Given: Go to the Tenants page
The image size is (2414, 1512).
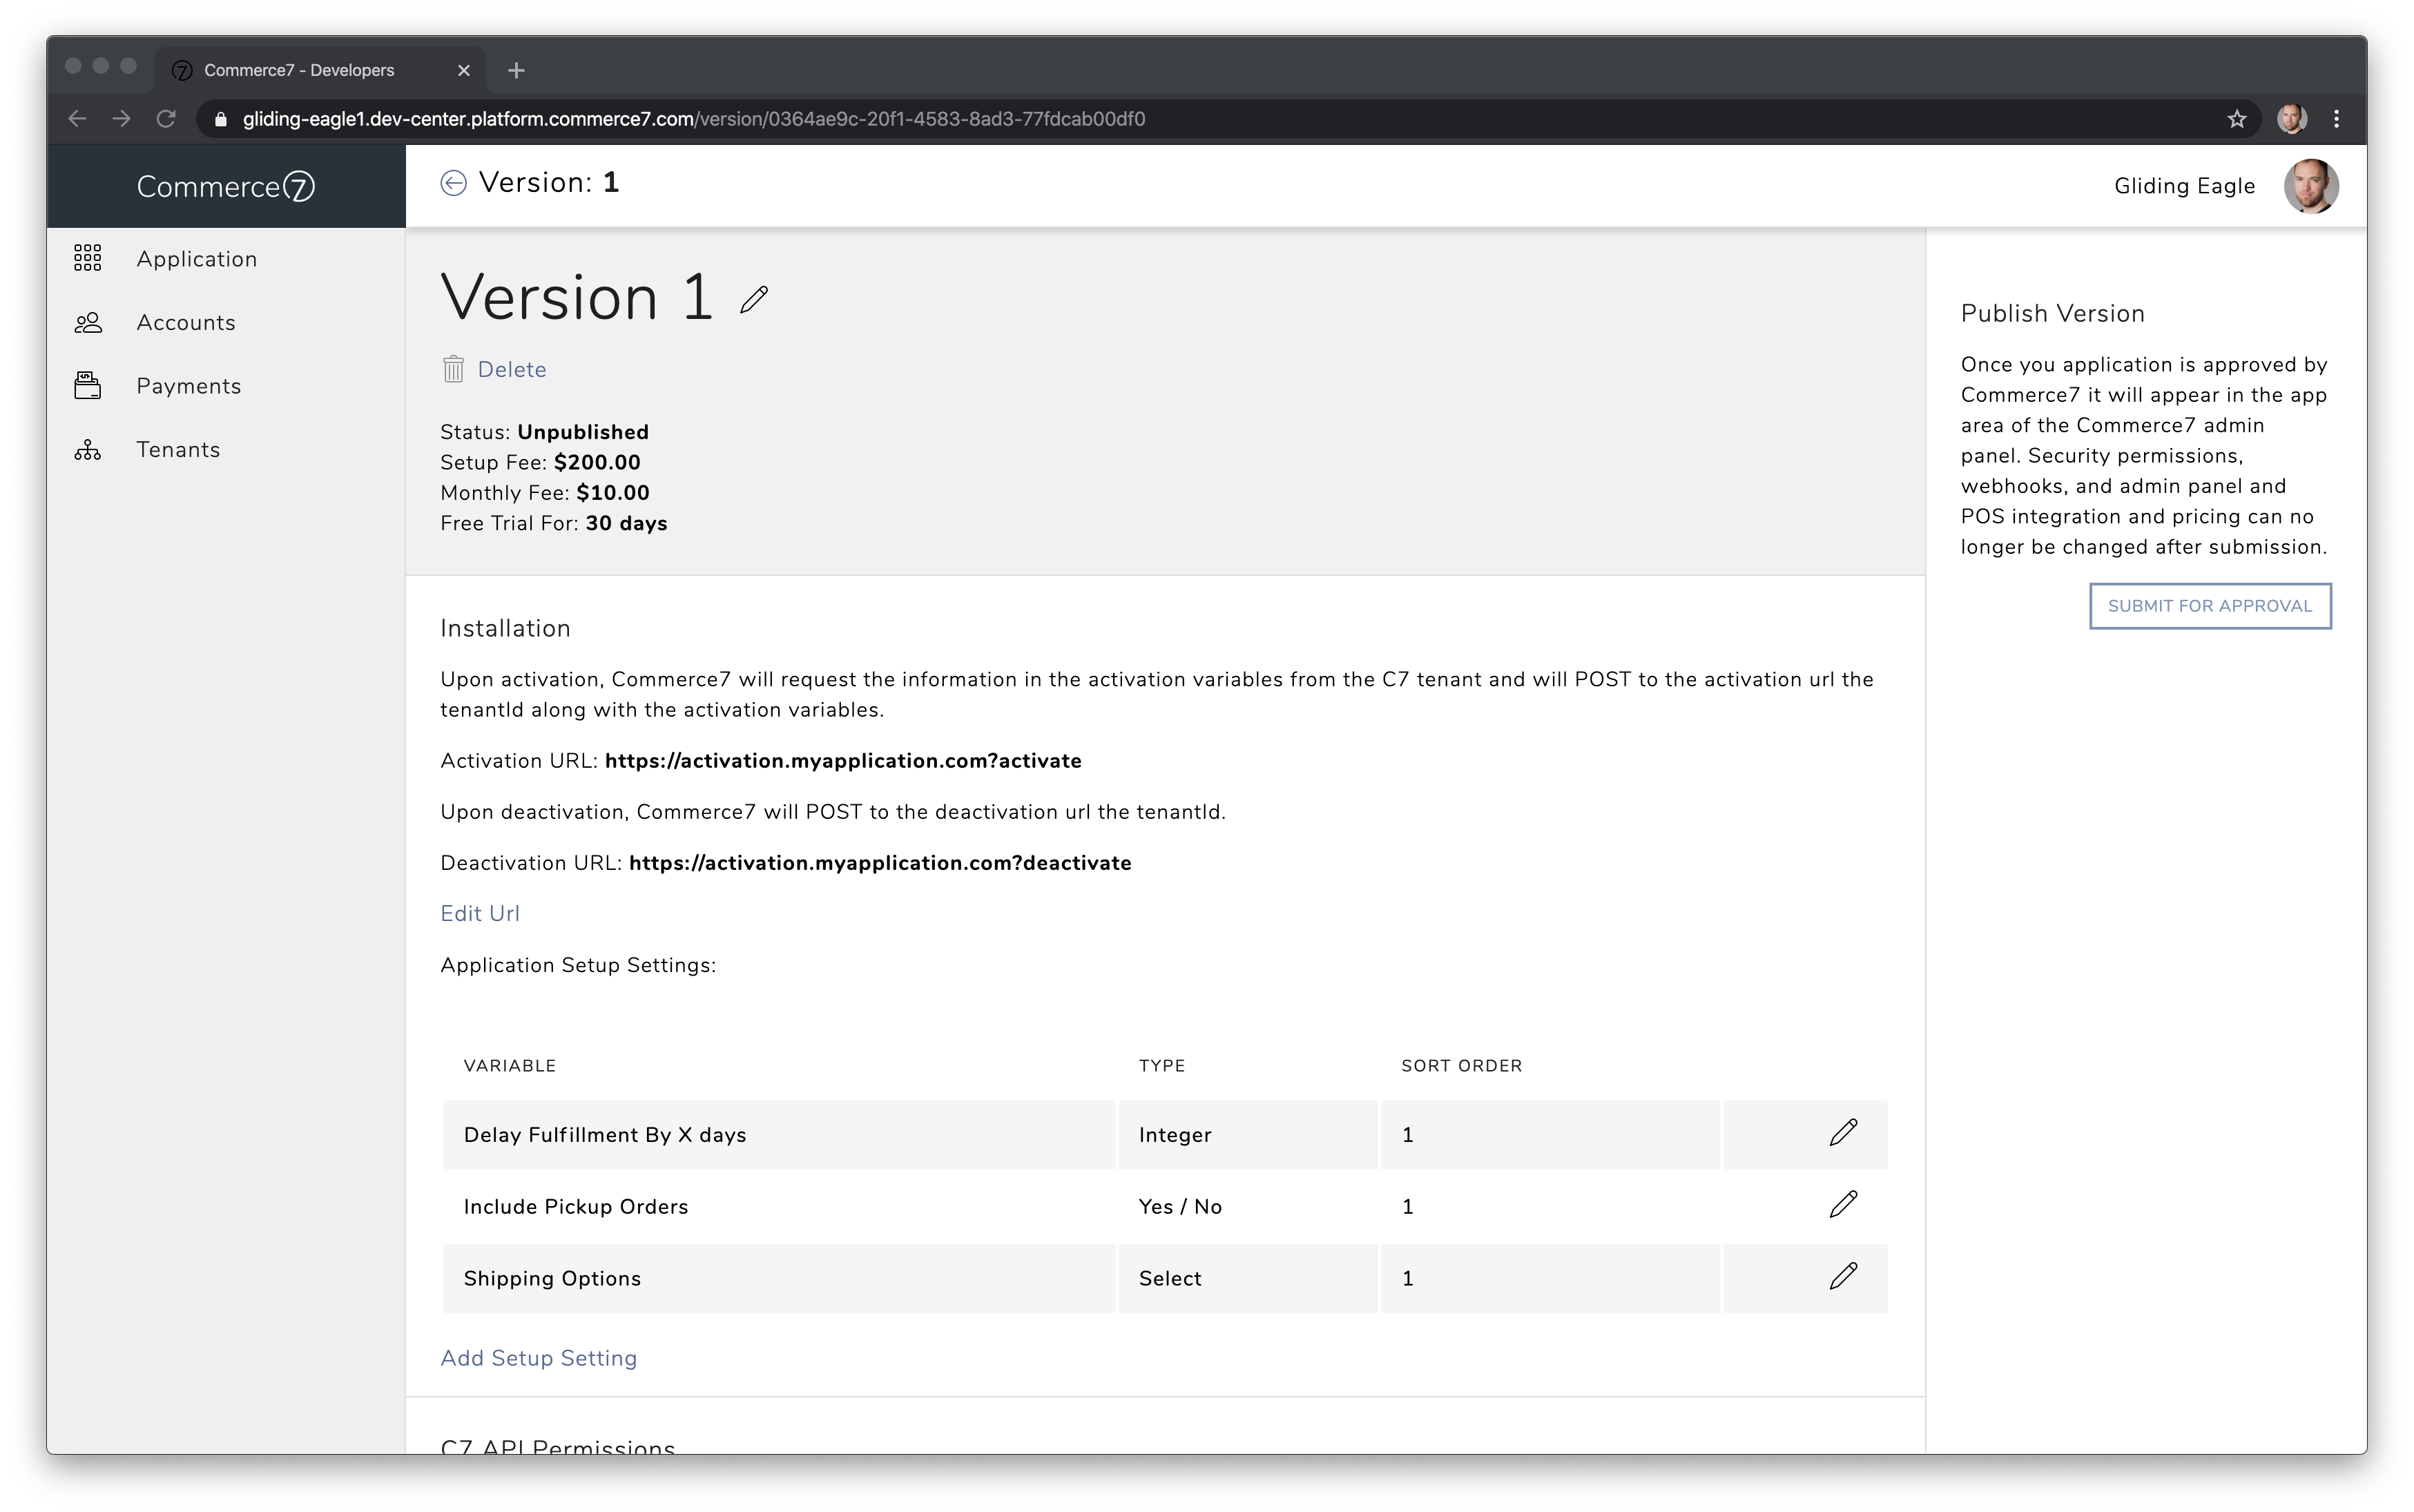Looking at the screenshot, I should [x=178, y=450].
